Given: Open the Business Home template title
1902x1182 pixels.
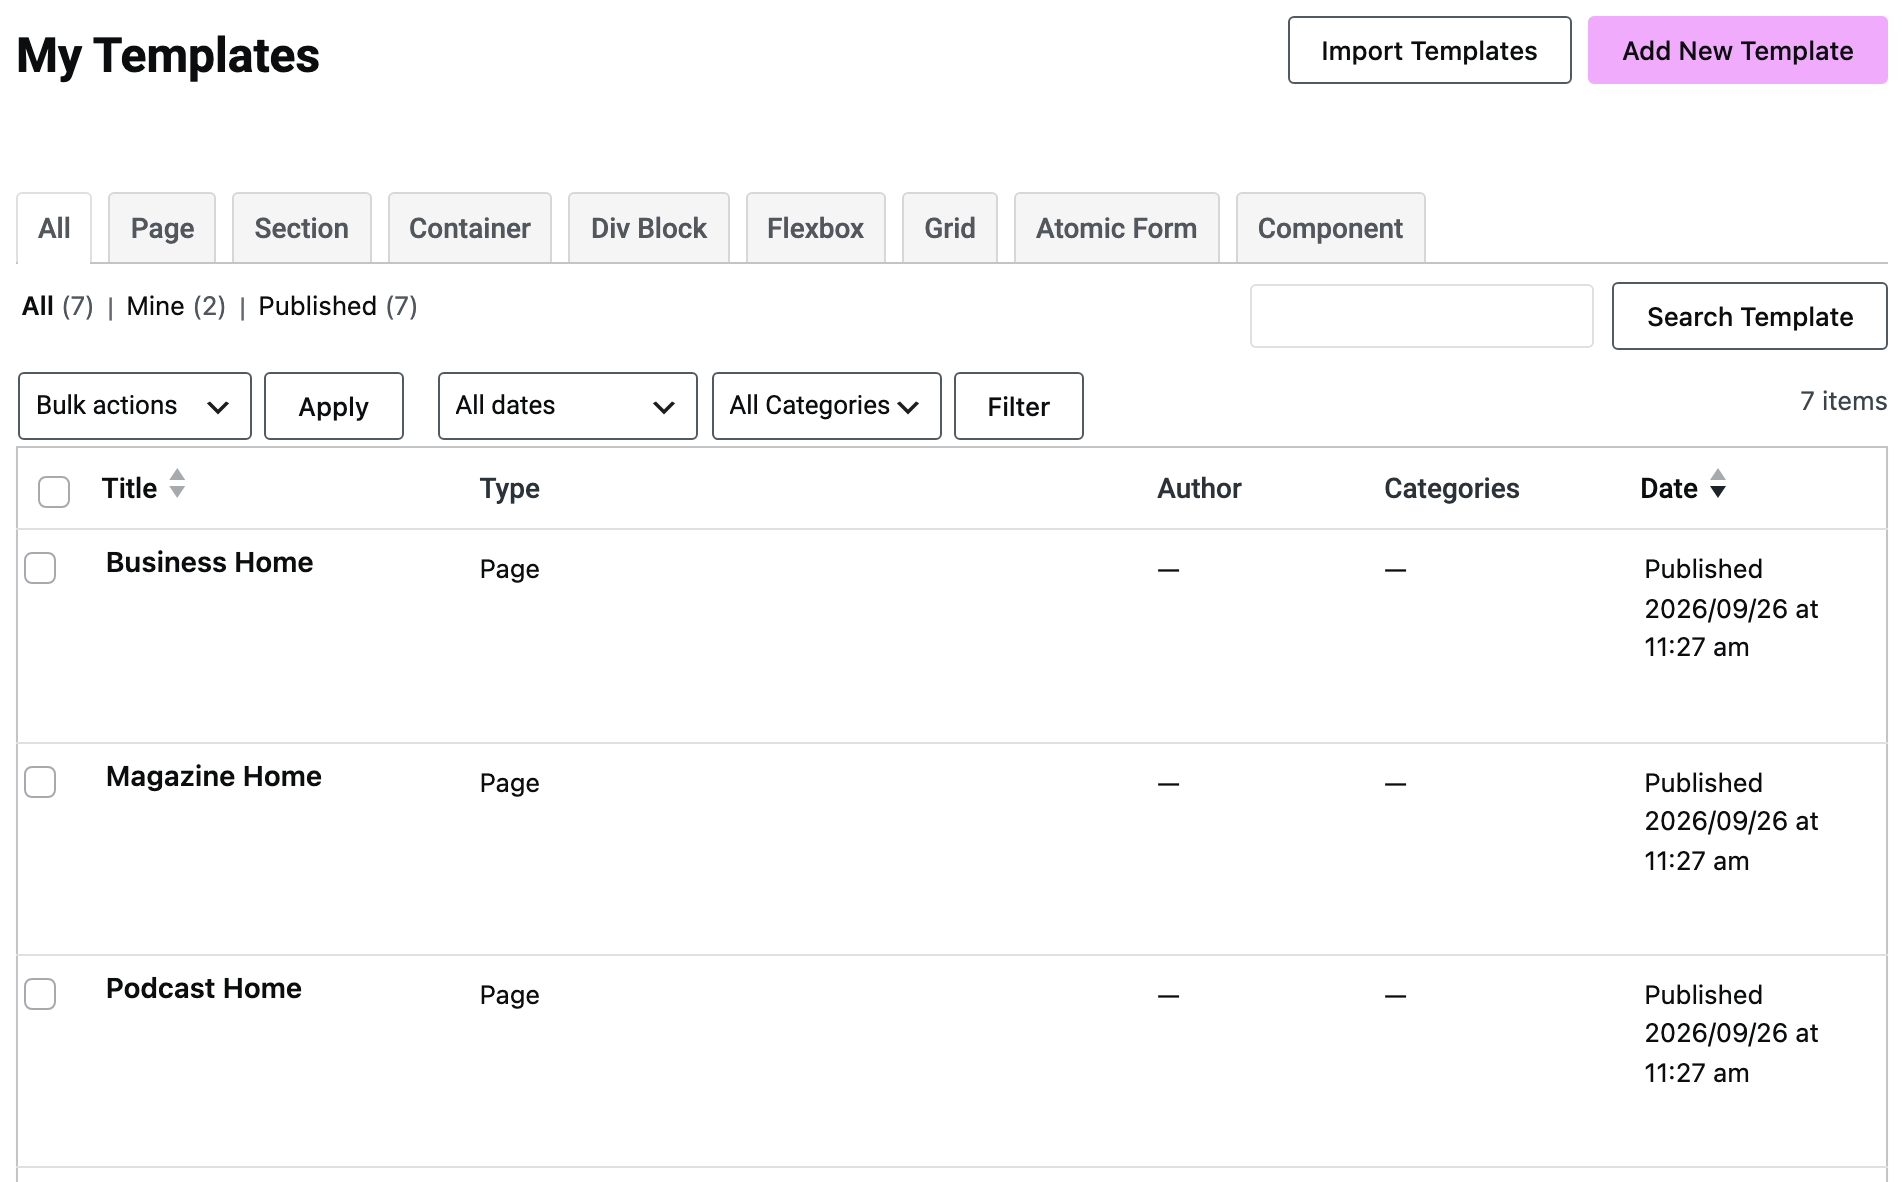Looking at the screenshot, I should 209,562.
